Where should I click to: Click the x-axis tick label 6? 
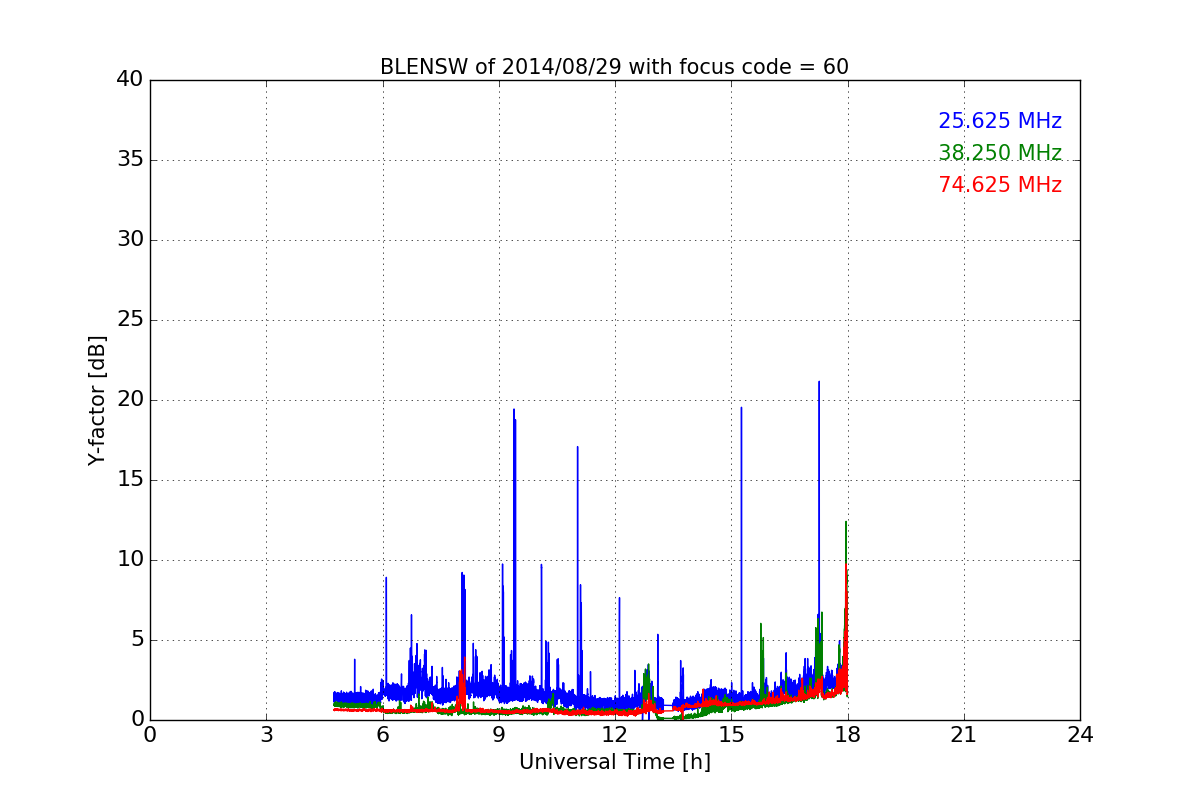coord(382,734)
